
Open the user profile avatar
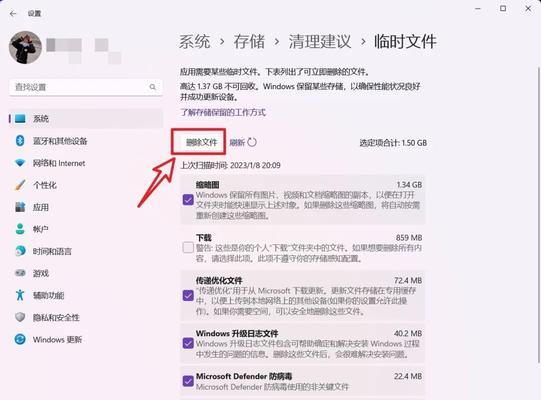[x=25, y=48]
